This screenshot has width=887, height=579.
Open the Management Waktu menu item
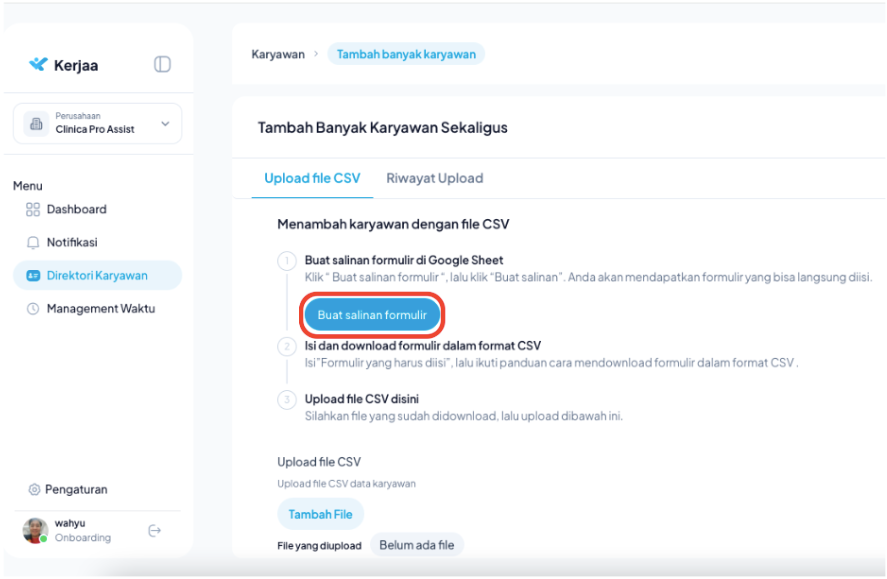pos(100,309)
